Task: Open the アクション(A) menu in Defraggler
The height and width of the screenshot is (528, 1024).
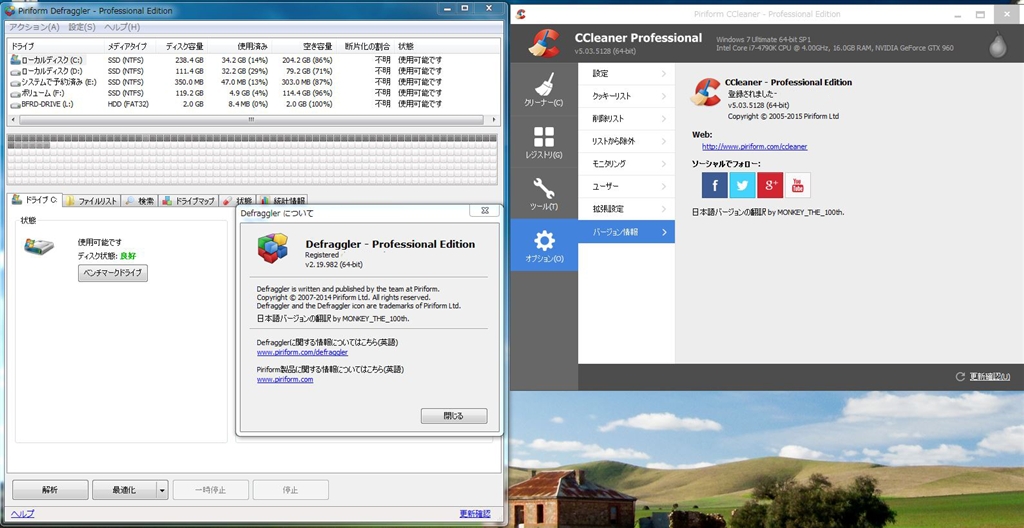Action: tap(34, 27)
